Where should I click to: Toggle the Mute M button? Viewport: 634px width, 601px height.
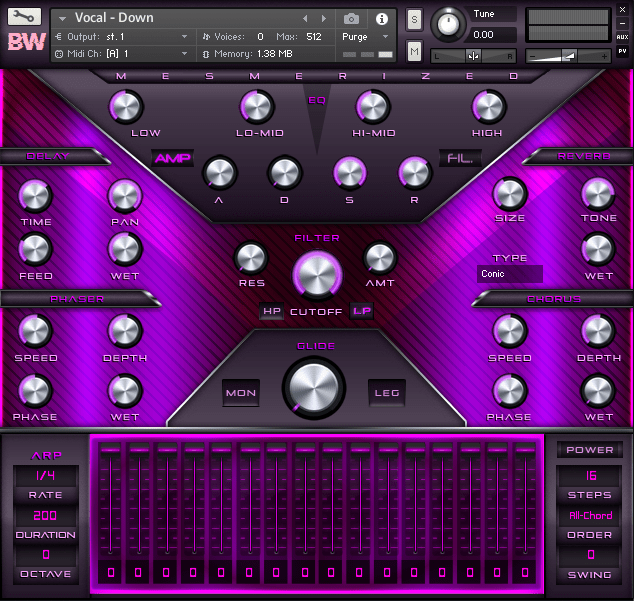click(414, 51)
